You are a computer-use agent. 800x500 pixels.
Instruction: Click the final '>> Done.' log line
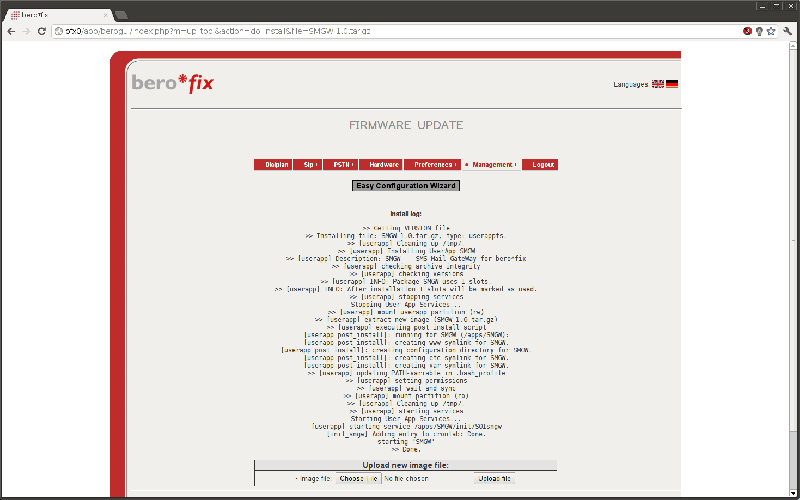point(406,449)
